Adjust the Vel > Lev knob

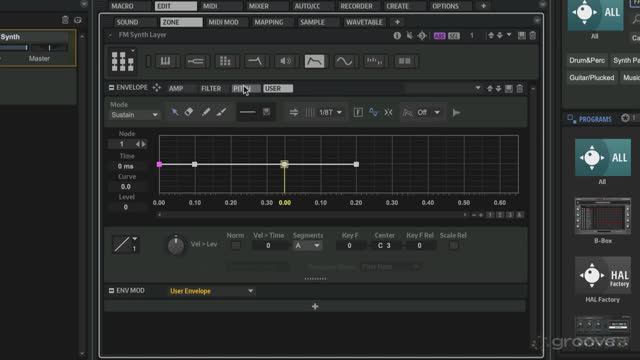tap(176, 245)
